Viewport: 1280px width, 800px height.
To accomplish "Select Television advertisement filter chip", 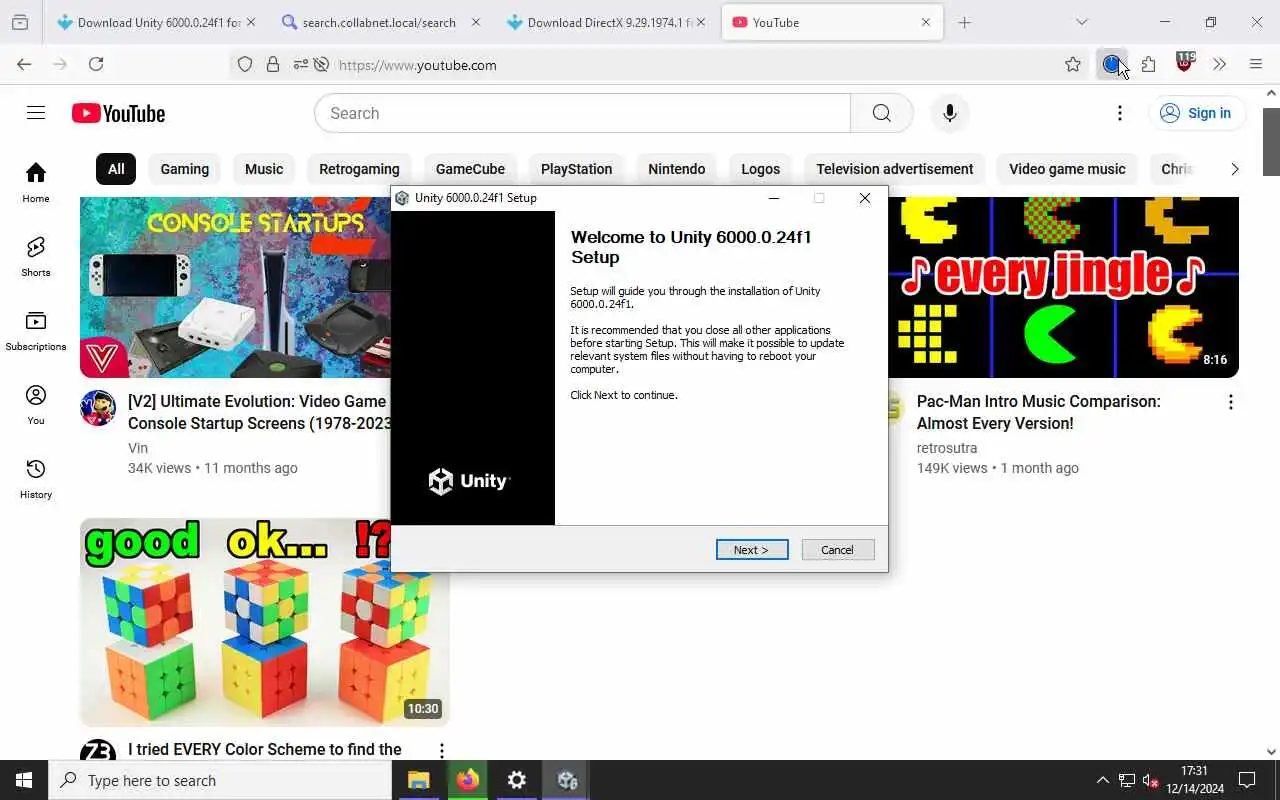I will tap(895, 169).
